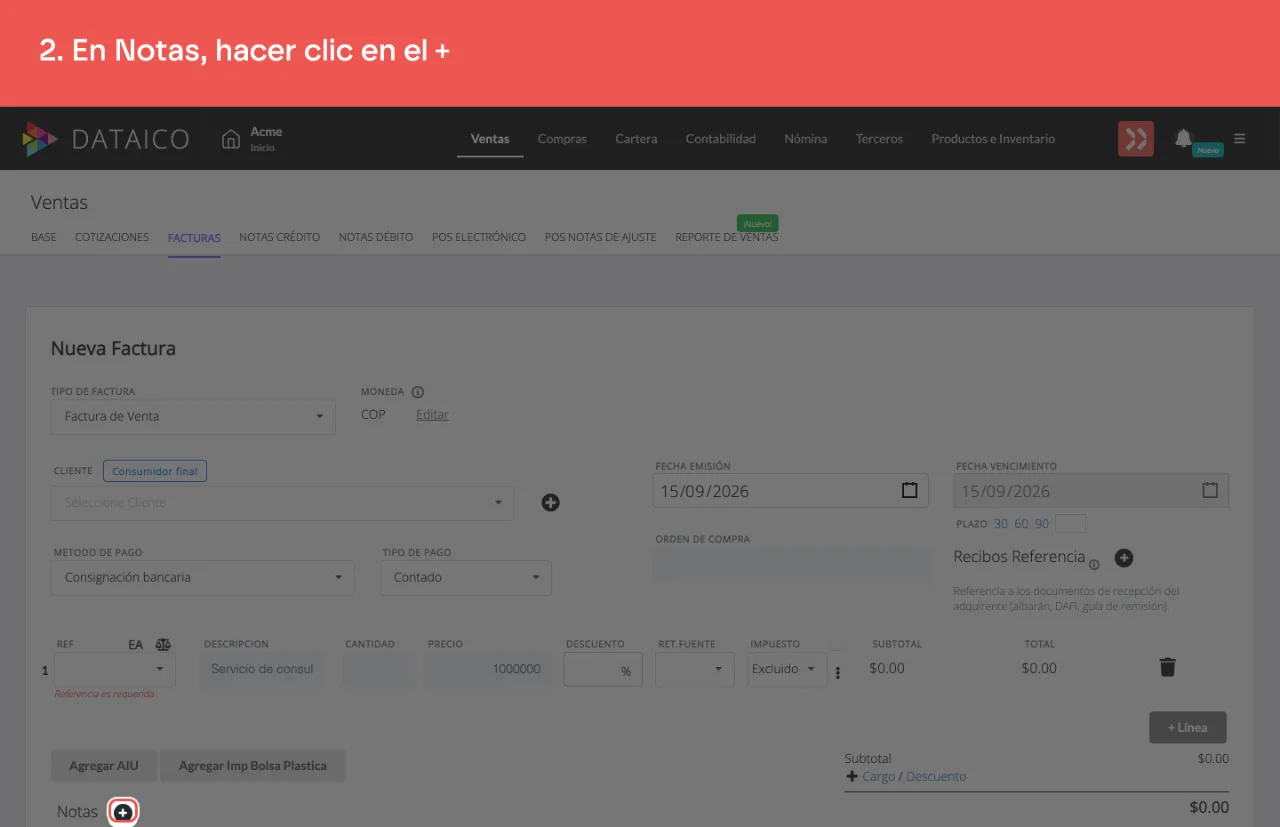Viewport: 1280px width, 827px height.
Task: Open the Ret. Fuente dropdown
Action: [695, 669]
